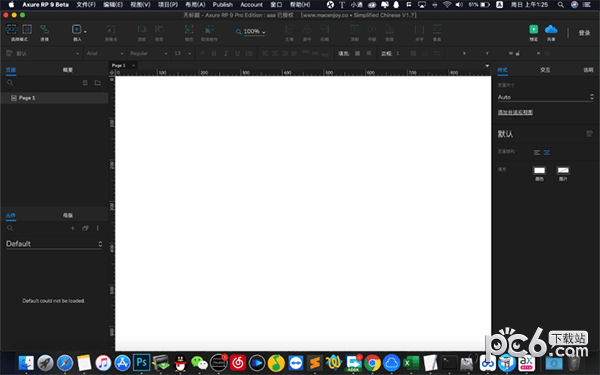Click the Send to Back icon

pos(159,29)
